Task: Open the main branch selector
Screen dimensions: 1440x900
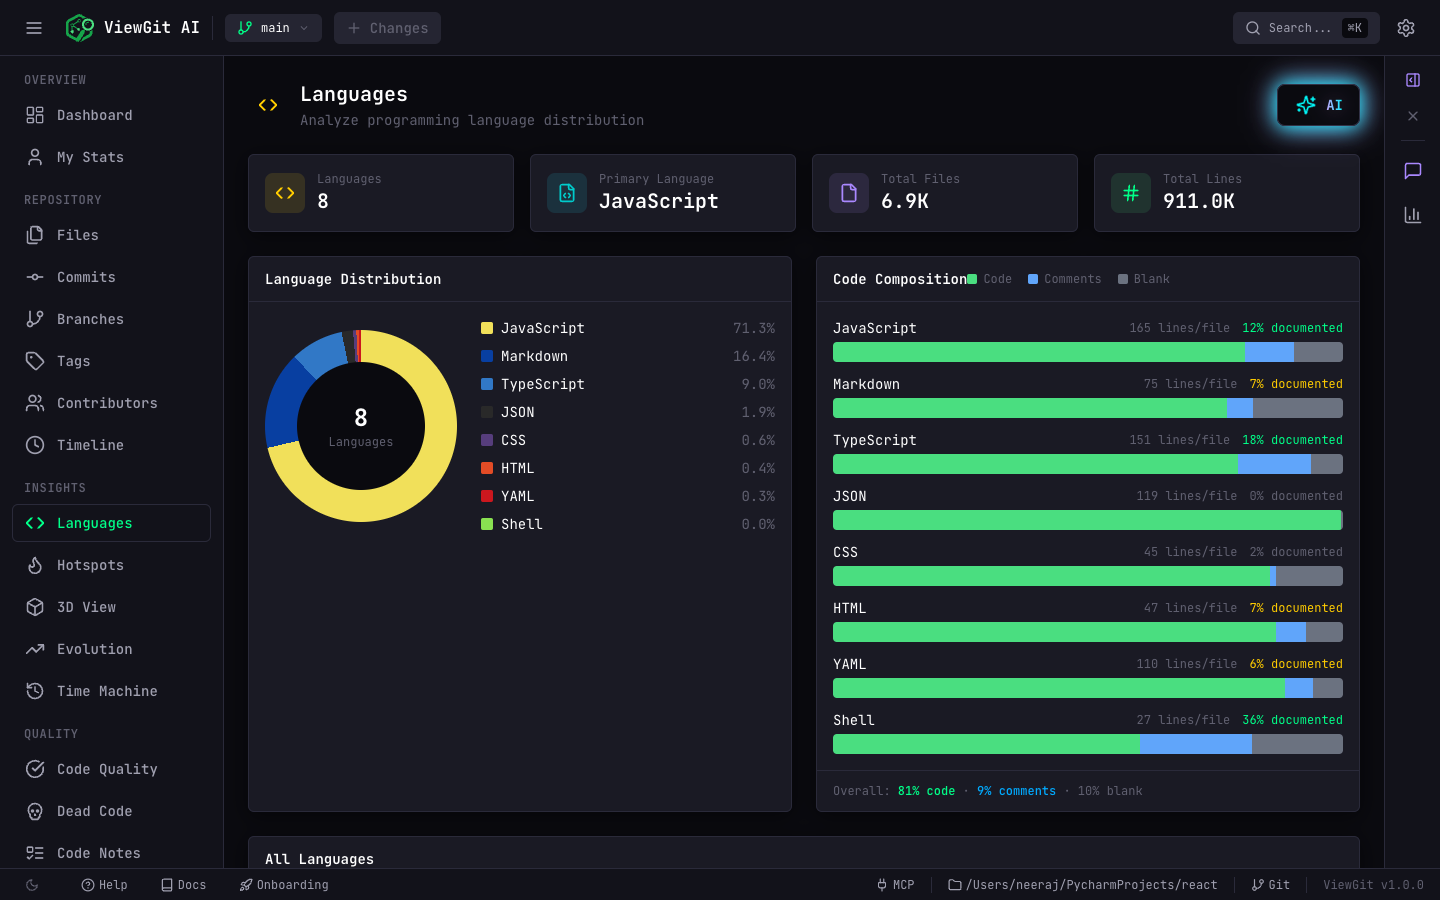Action: [x=273, y=27]
